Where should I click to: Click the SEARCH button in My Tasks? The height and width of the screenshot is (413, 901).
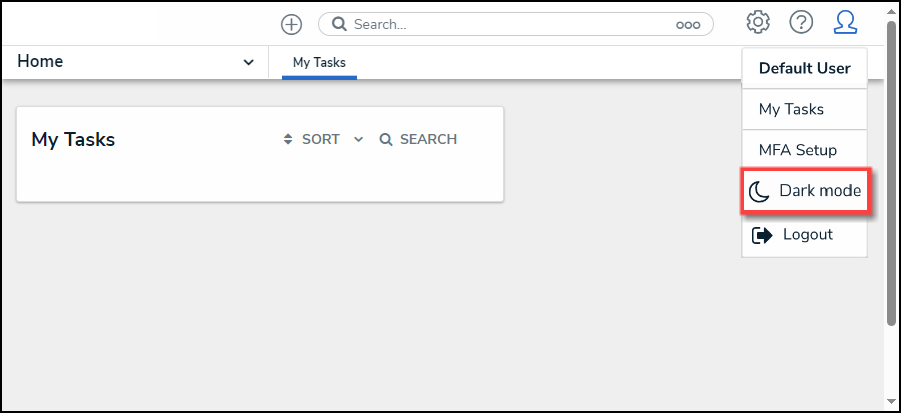418,139
